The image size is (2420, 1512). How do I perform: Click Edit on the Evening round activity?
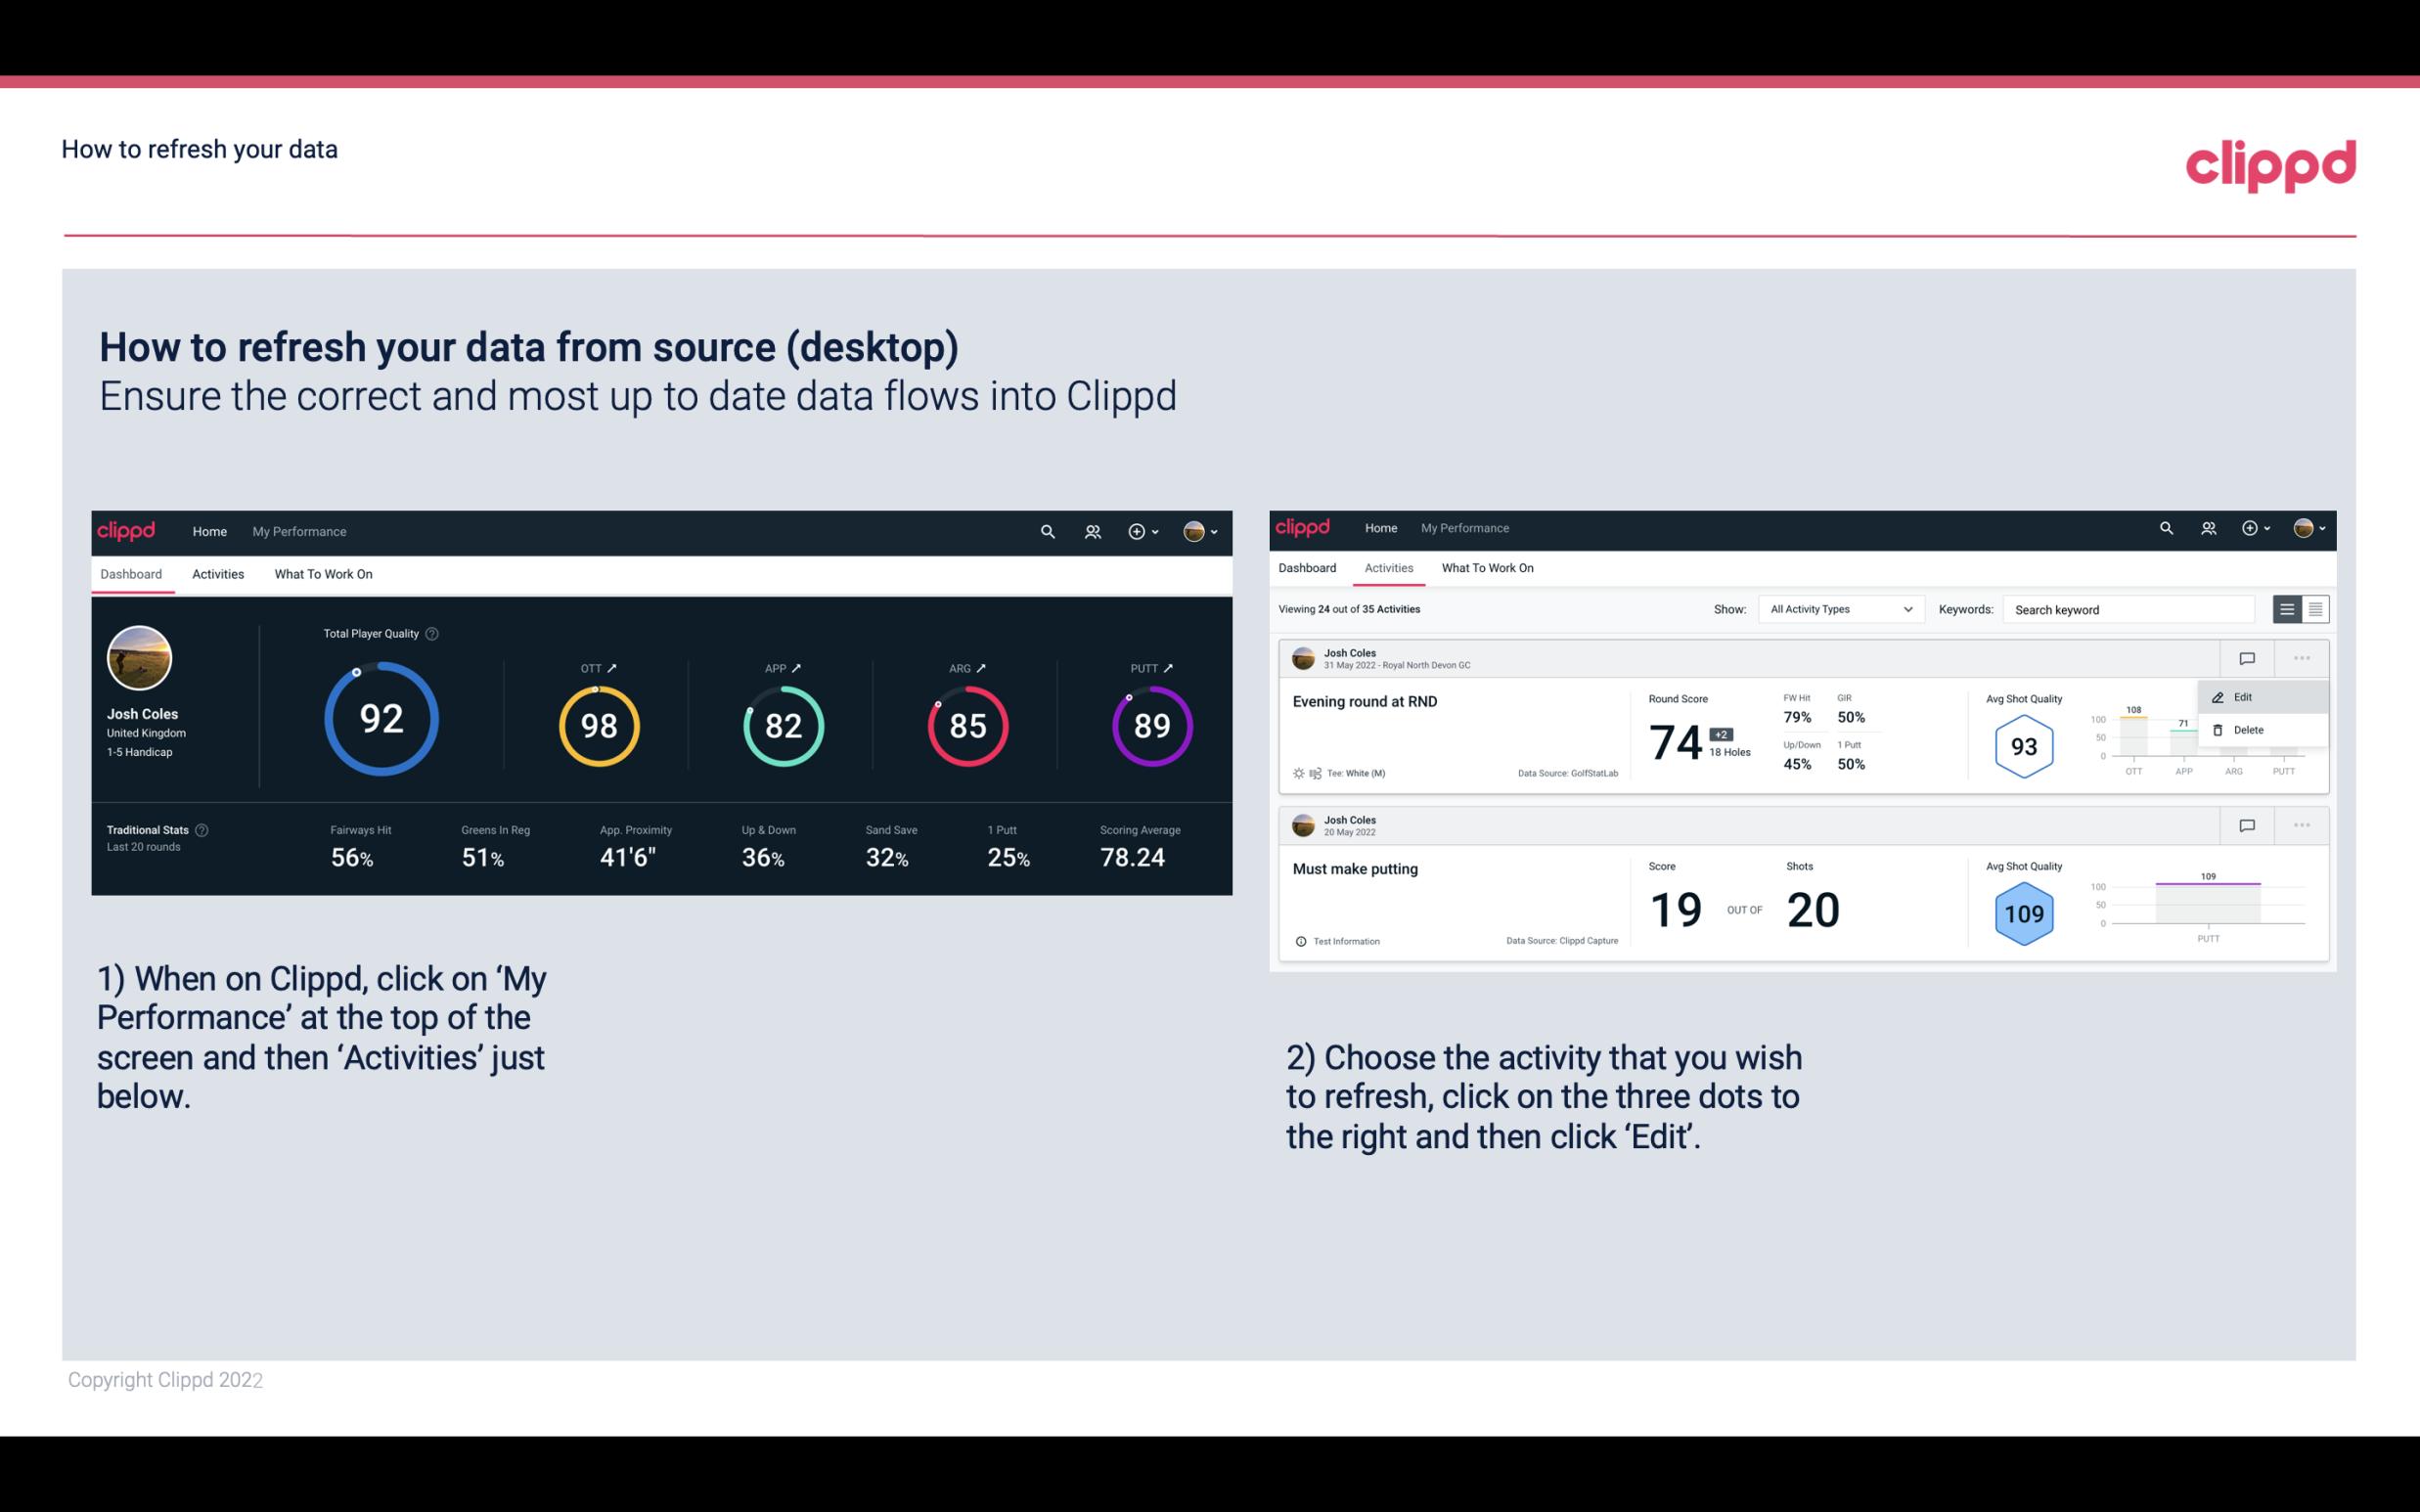click(x=2244, y=695)
